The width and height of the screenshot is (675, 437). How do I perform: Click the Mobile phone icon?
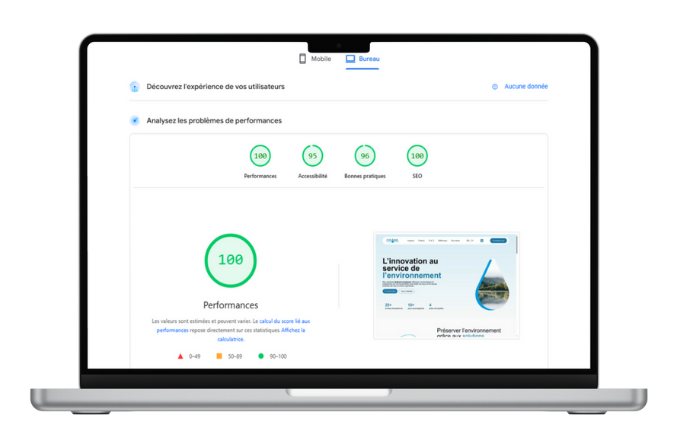click(303, 59)
